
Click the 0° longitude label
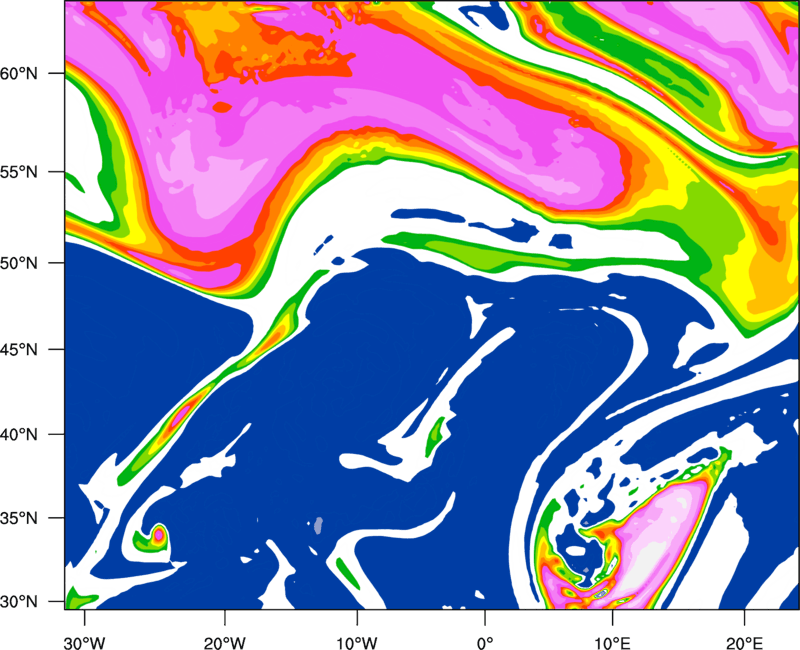pos(485,642)
